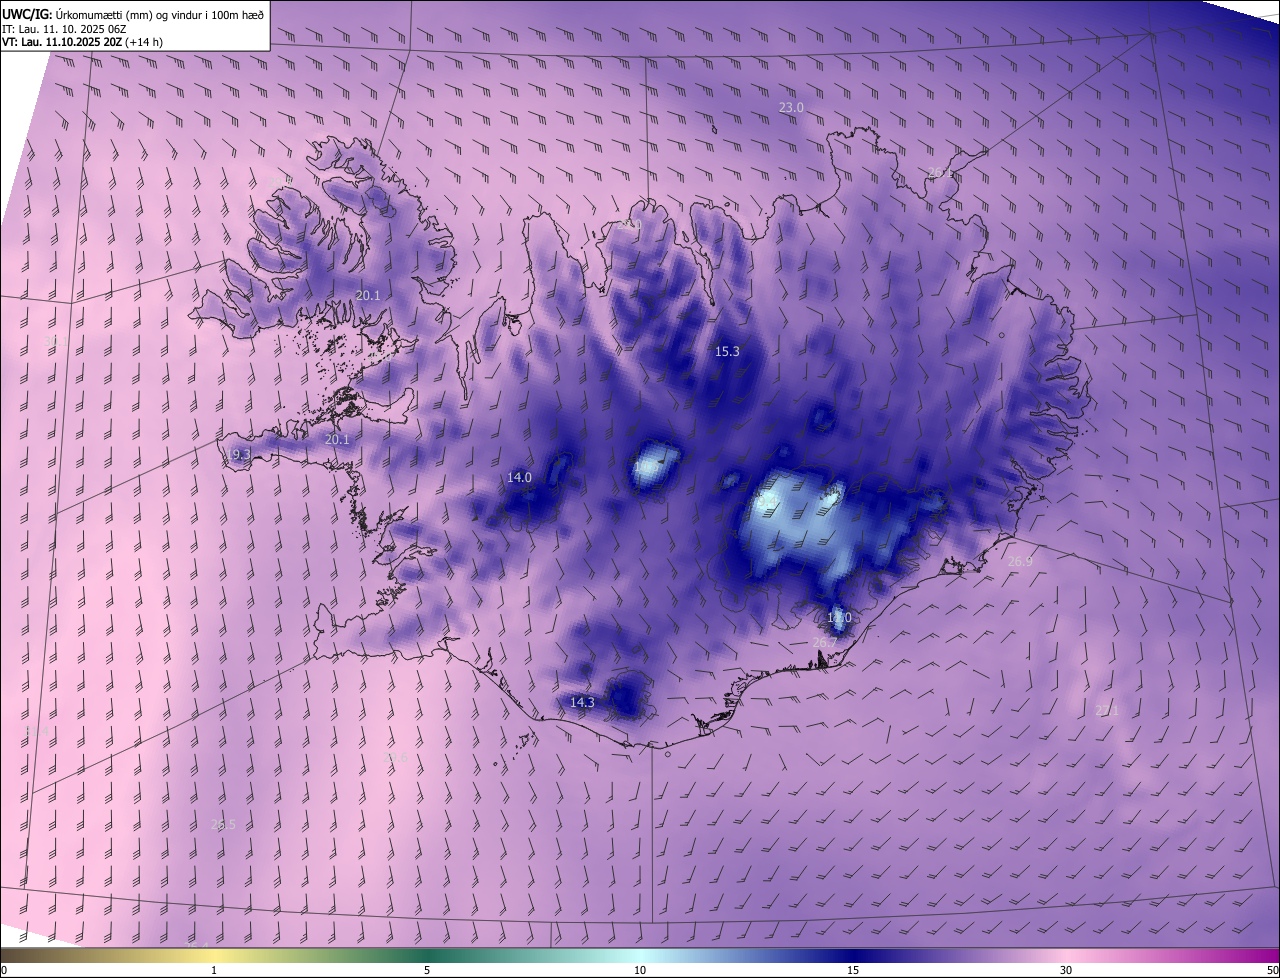
Task: Click the title text 'Úrkomumætti (mm) og vindur í 100m hæð'
Action: (158, 14)
